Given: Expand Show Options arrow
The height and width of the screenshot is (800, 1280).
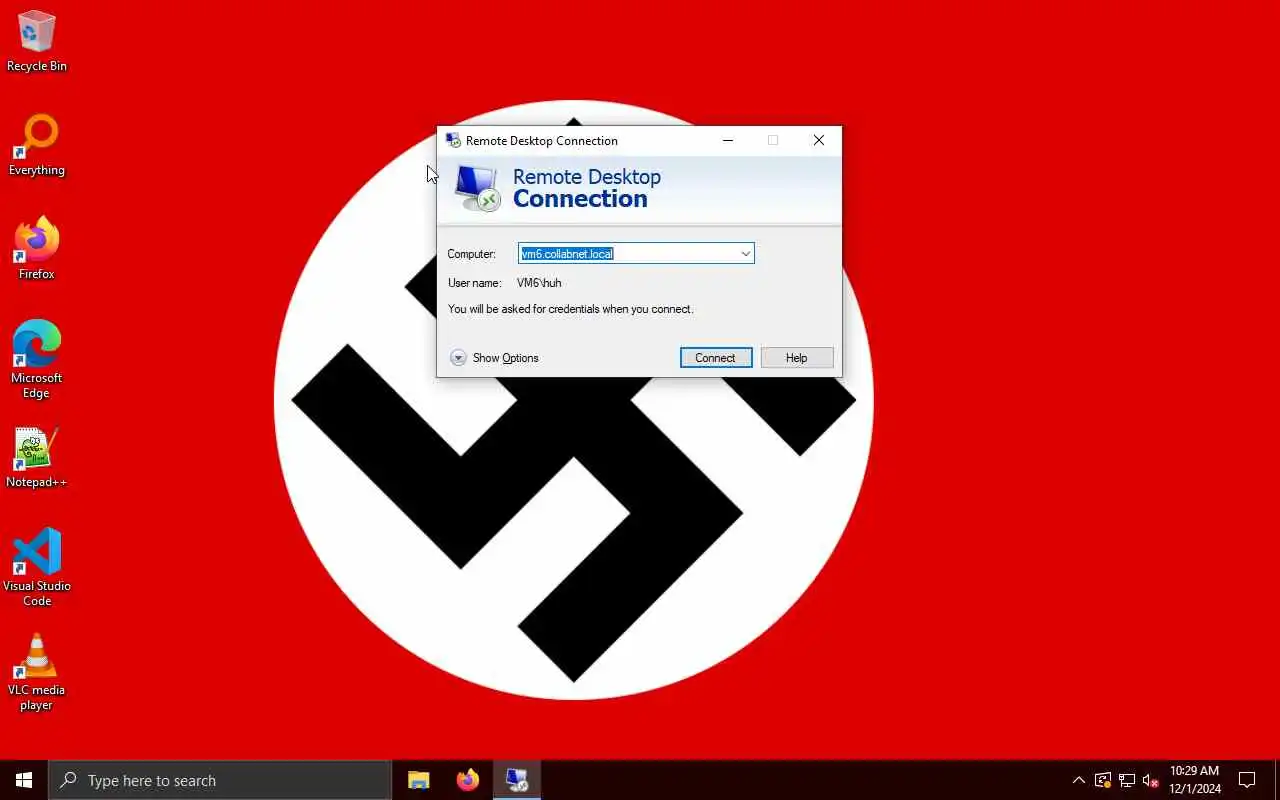Looking at the screenshot, I should coord(458,358).
